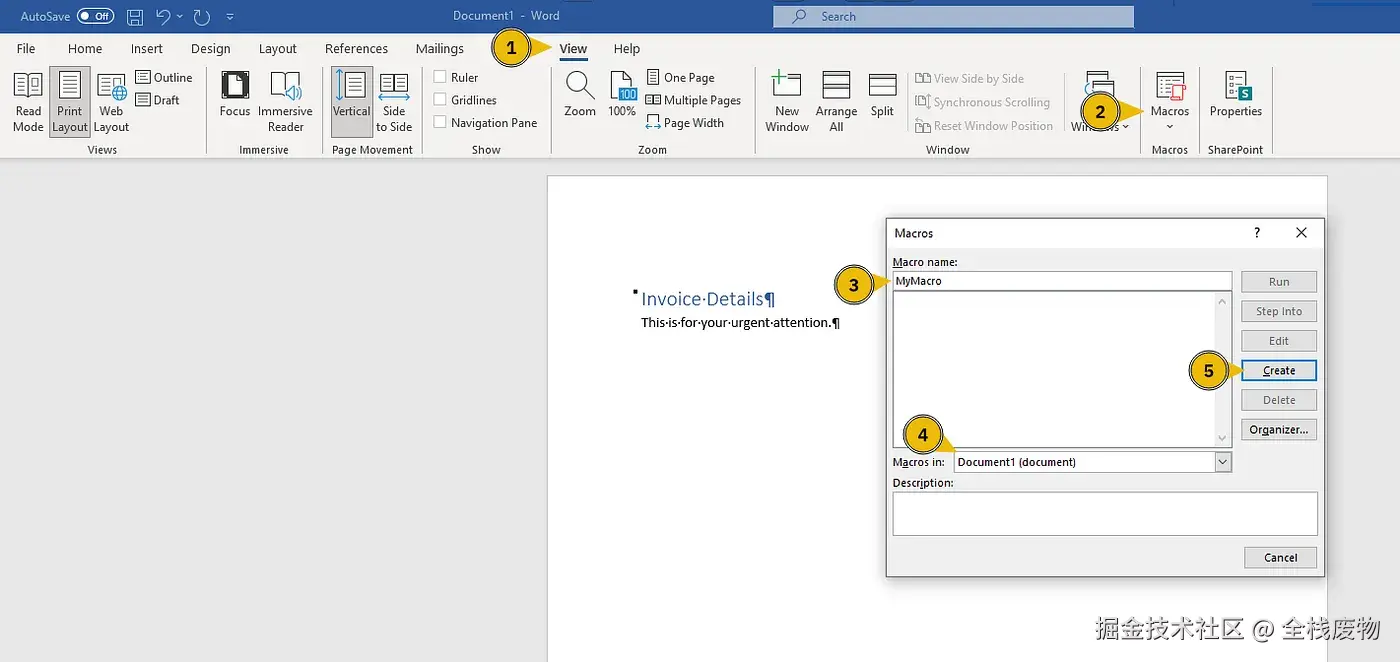Click the Run button
Screen dimensions: 1400x662
pos(1279,282)
